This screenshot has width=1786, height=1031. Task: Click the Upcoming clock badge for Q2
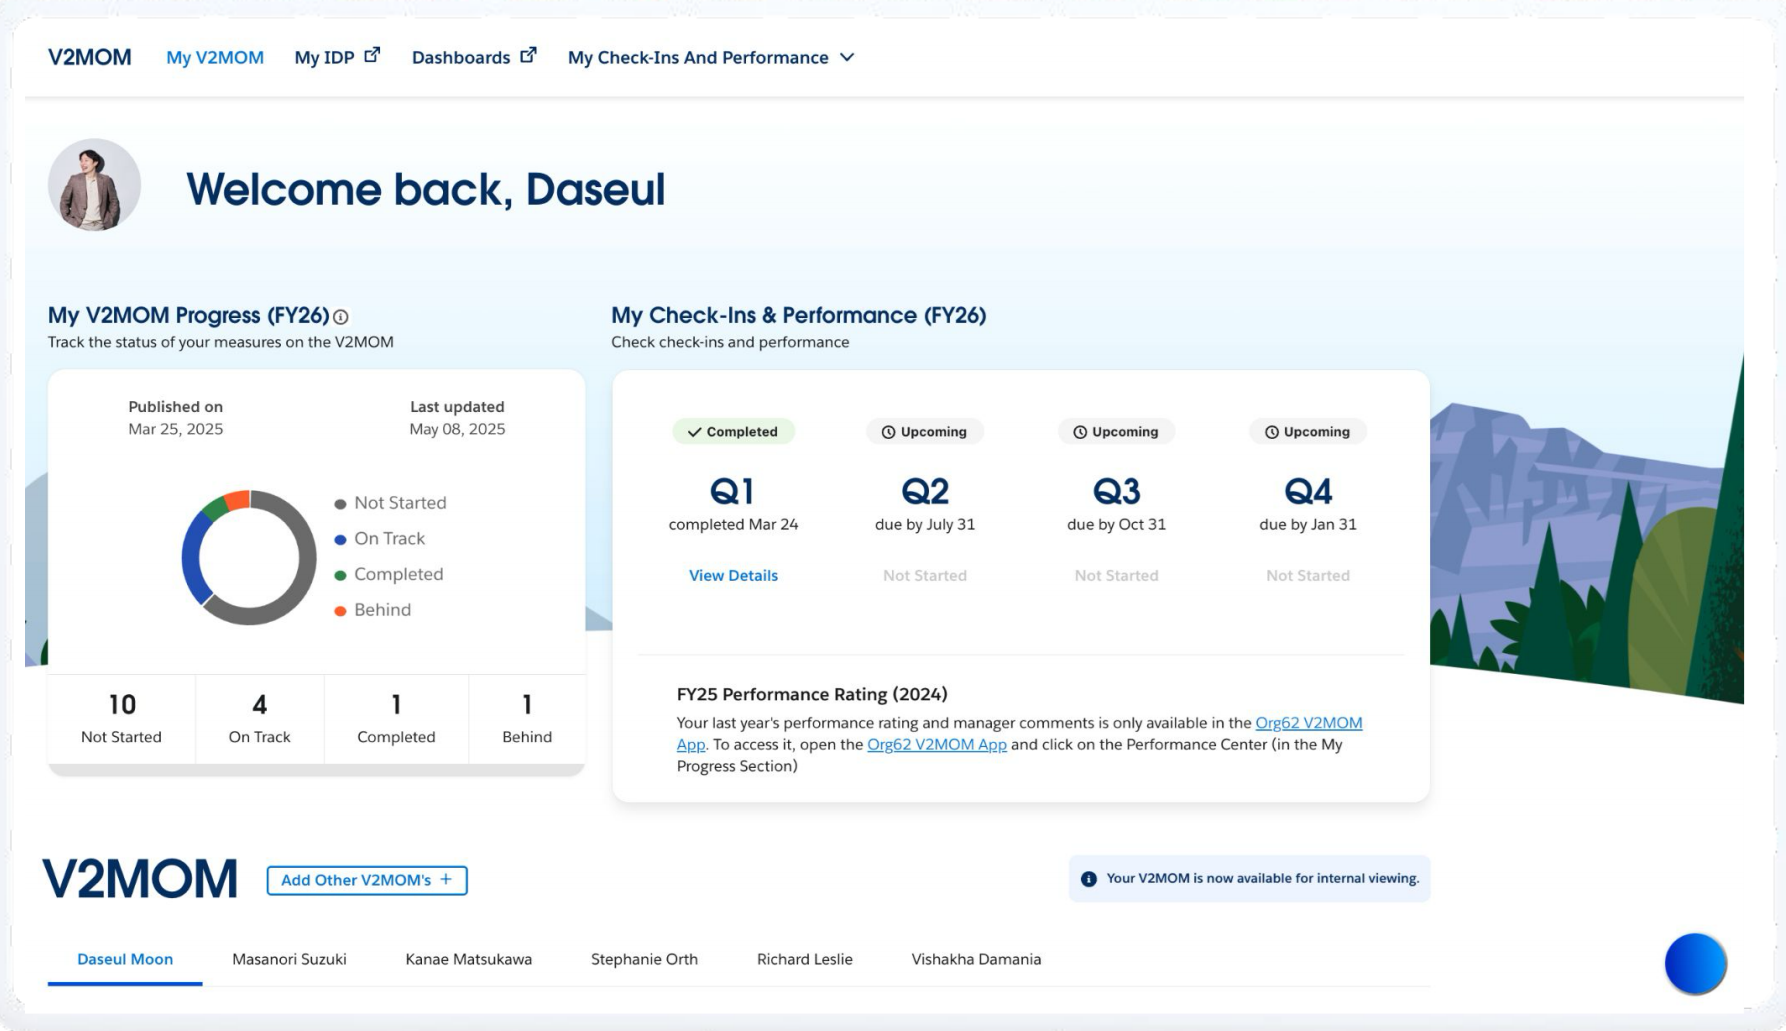click(924, 432)
